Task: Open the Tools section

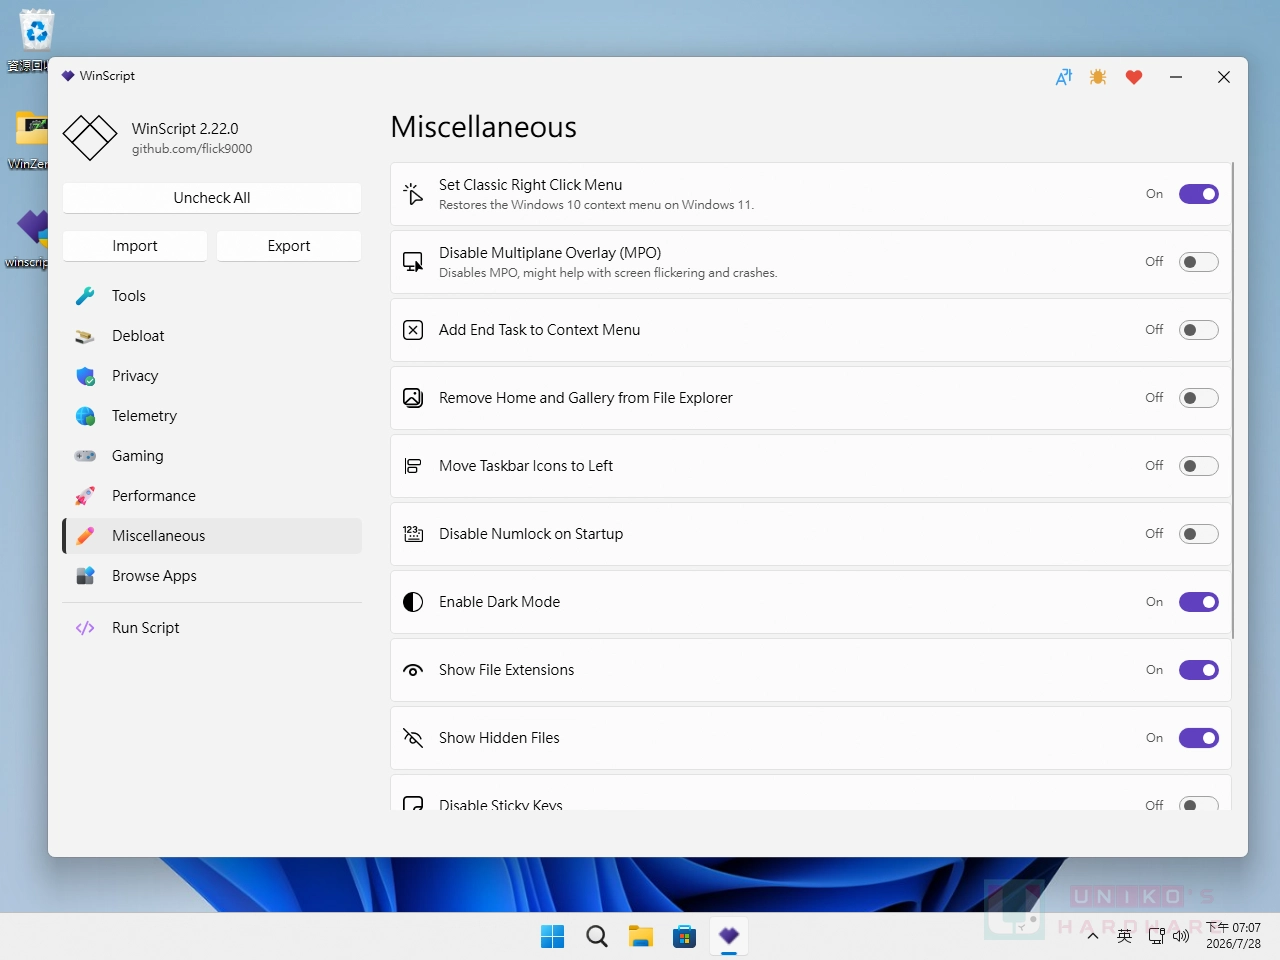Action: coord(212,296)
